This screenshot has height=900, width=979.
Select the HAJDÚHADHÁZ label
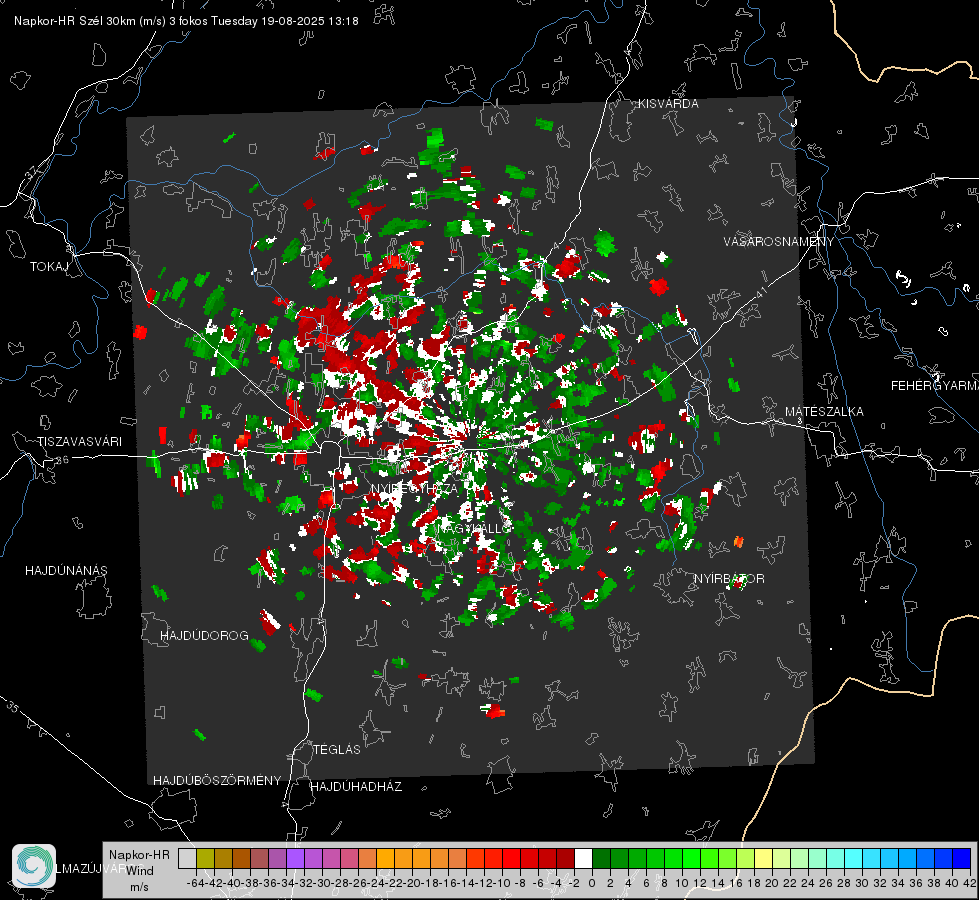[x=357, y=787]
